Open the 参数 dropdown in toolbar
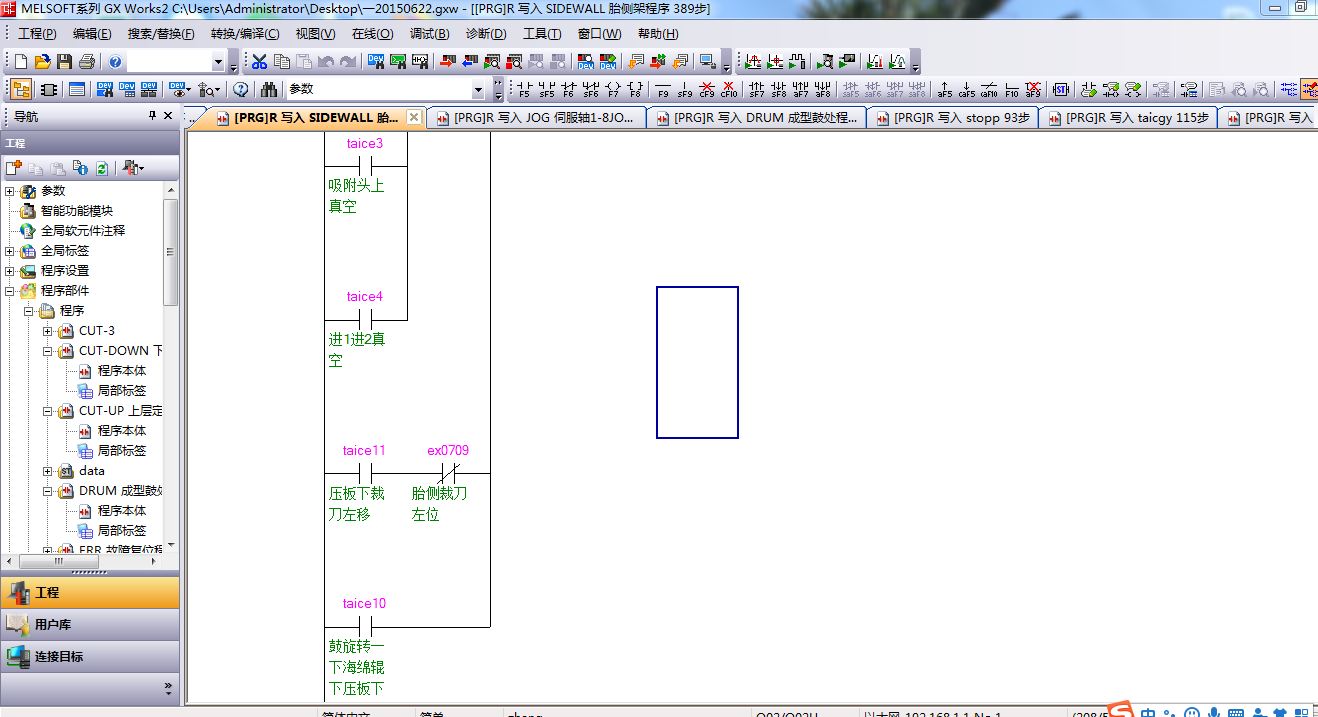 point(478,90)
